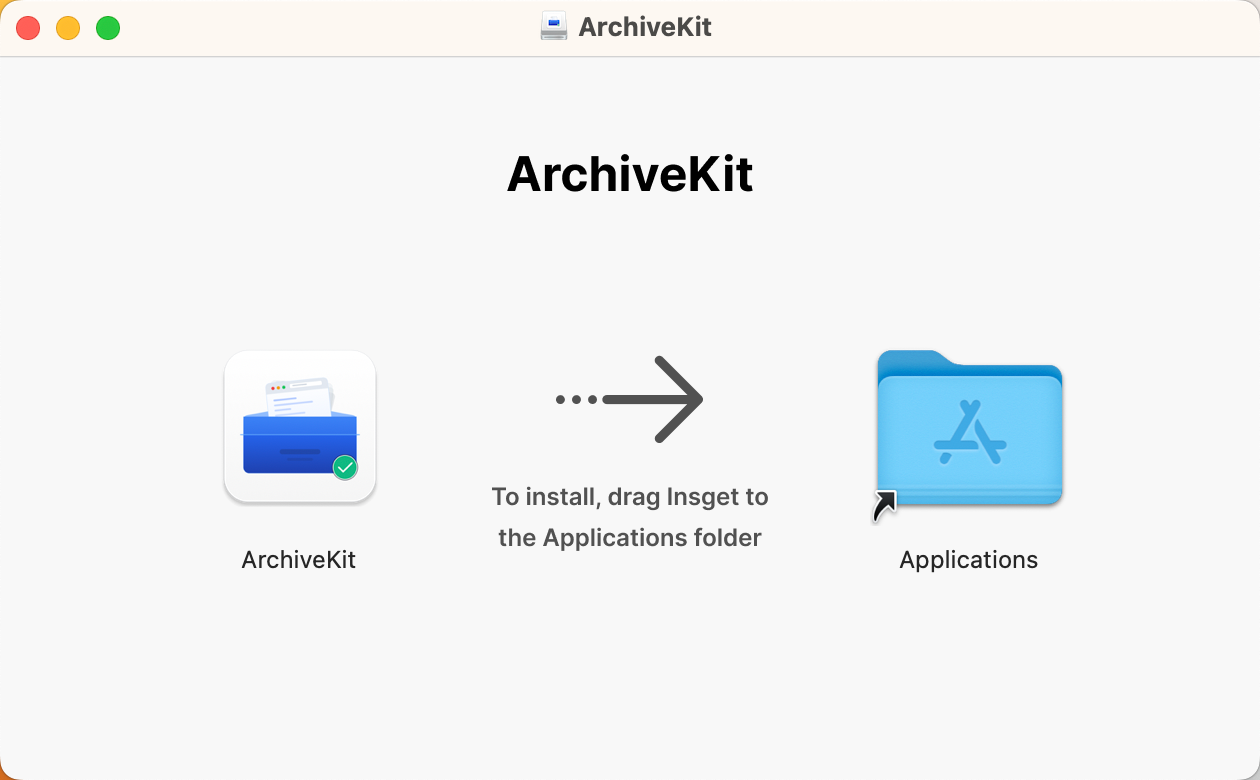Click the install instruction text

click(x=630, y=516)
